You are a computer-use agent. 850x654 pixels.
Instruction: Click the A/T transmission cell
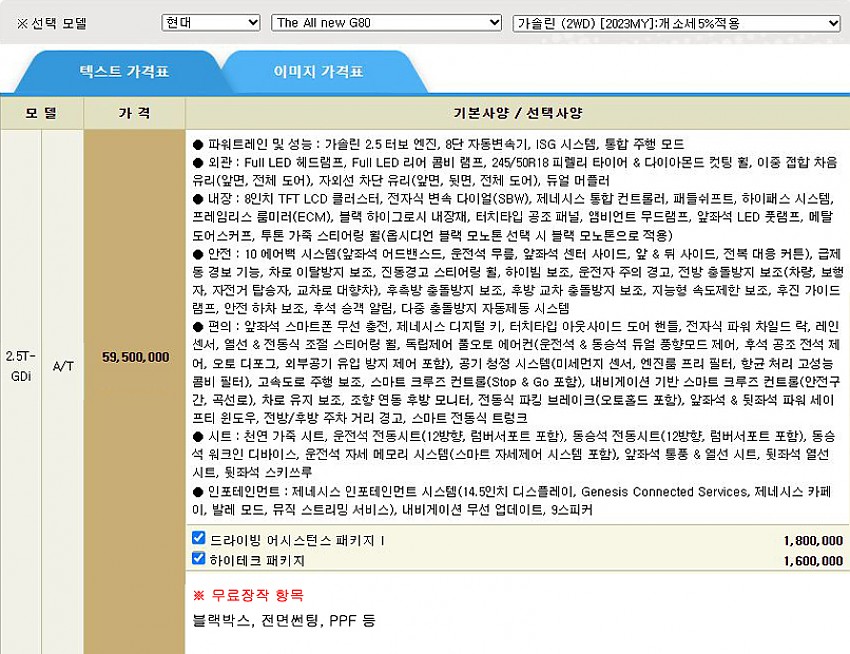(62, 365)
